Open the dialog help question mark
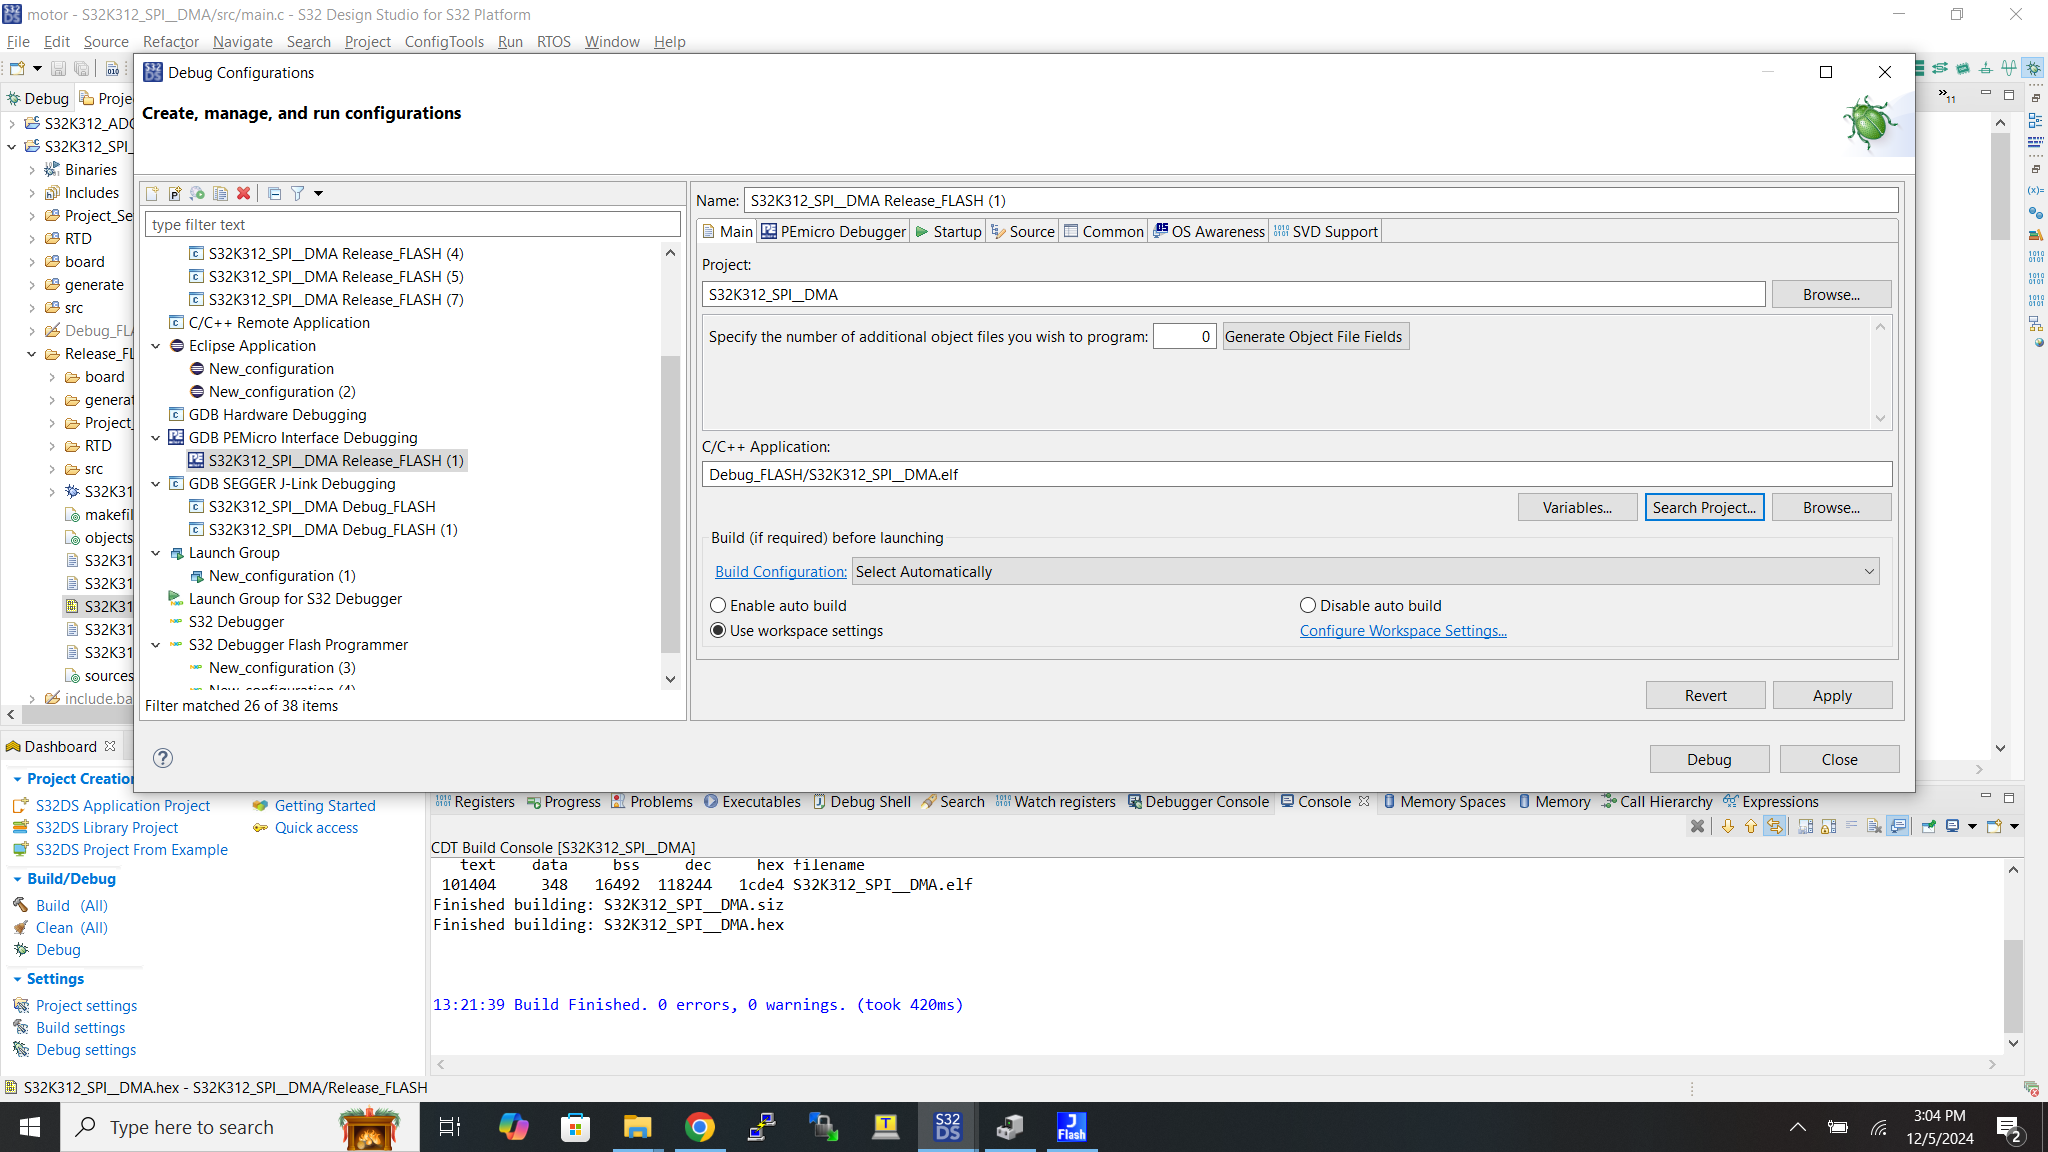The width and height of the screenshot is (2048, 1152). (163, 758)
